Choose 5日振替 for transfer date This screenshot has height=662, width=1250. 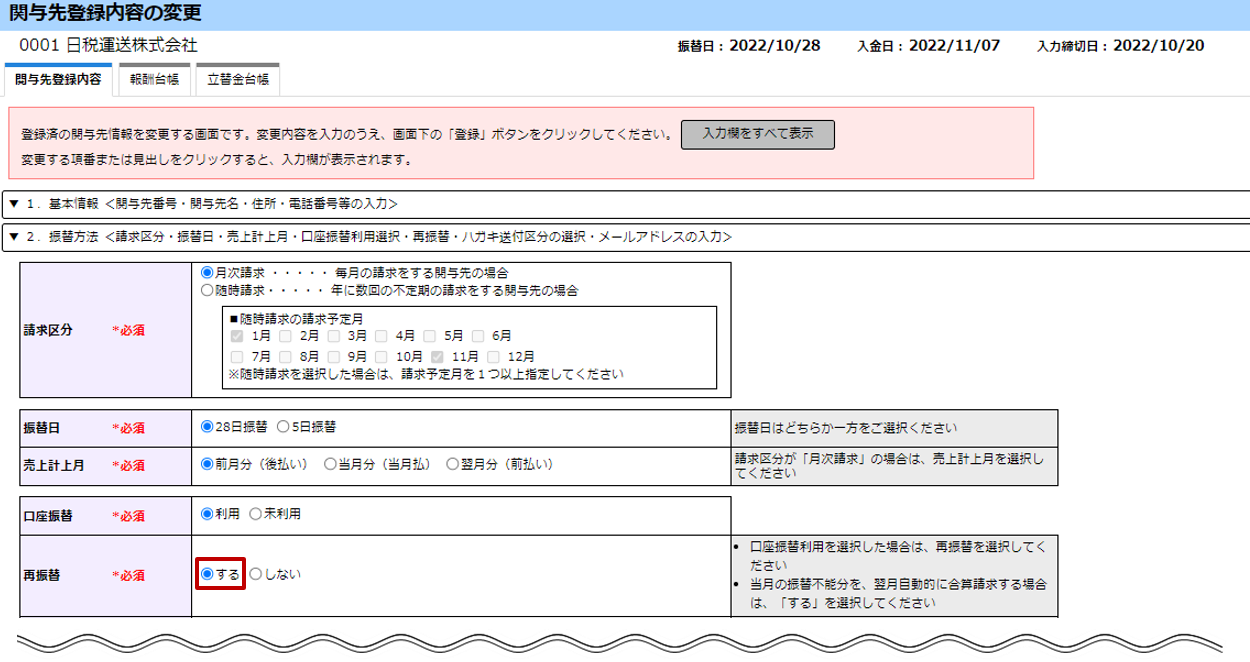click(283, 426)
